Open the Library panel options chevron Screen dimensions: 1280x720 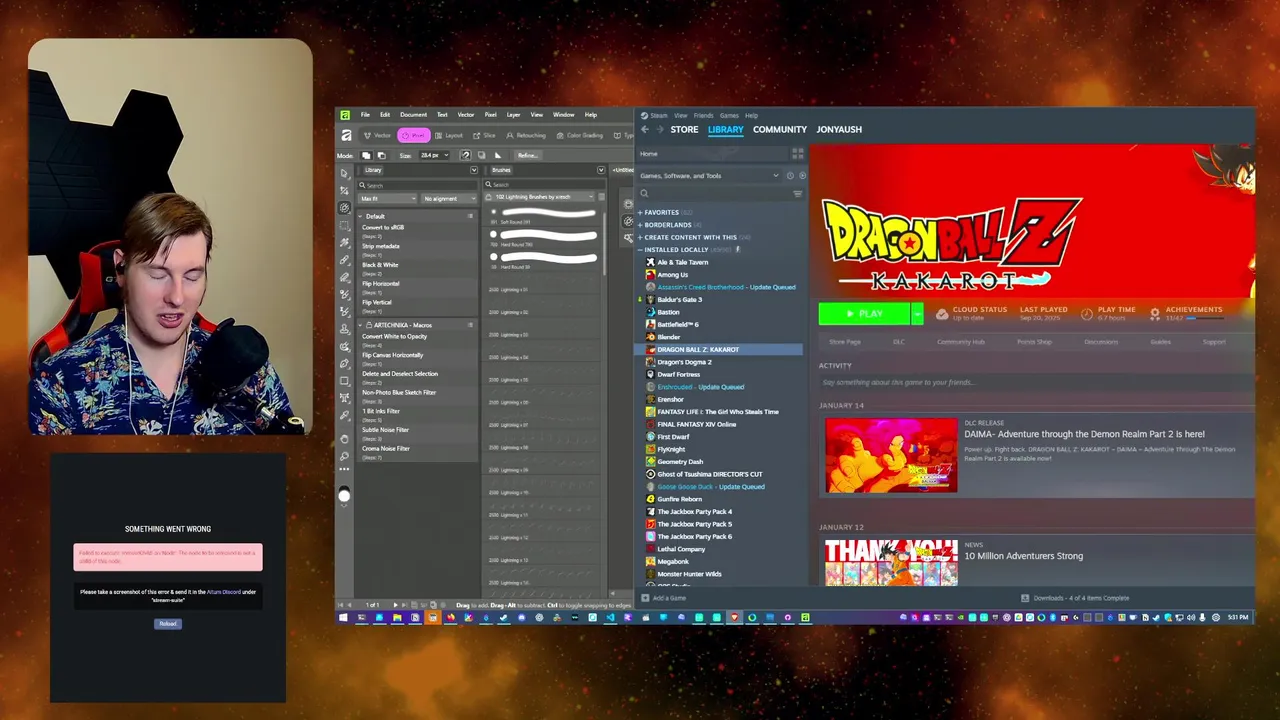(x=474, y=170)
